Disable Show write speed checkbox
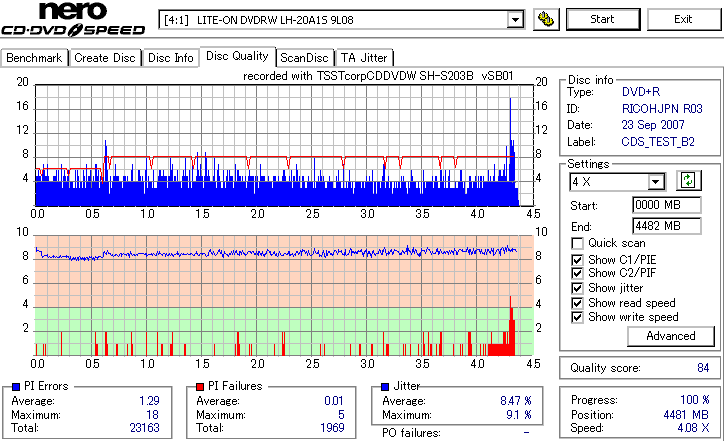The height and width of the screenshot is (441, 724). coord(577,317)
